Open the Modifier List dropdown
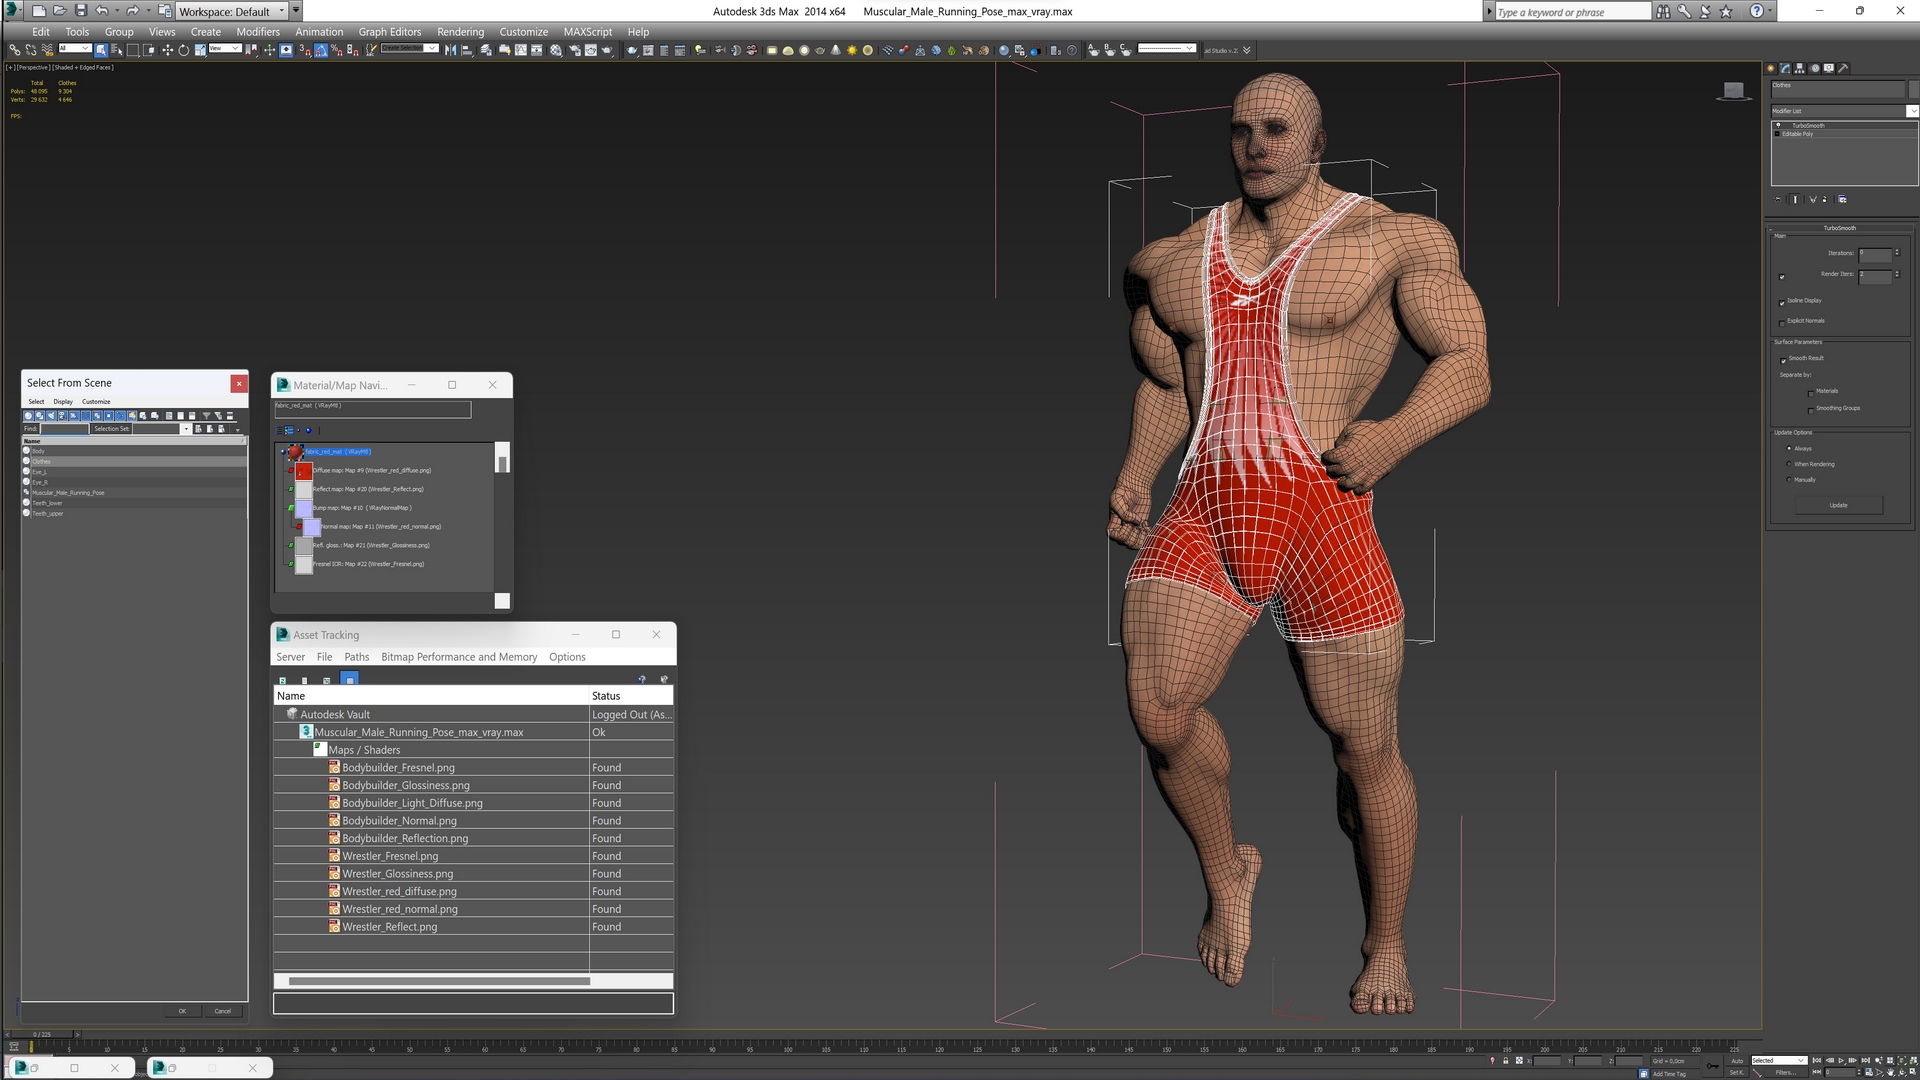This screenshot has height=1080, width=1920. (1912, 111)
